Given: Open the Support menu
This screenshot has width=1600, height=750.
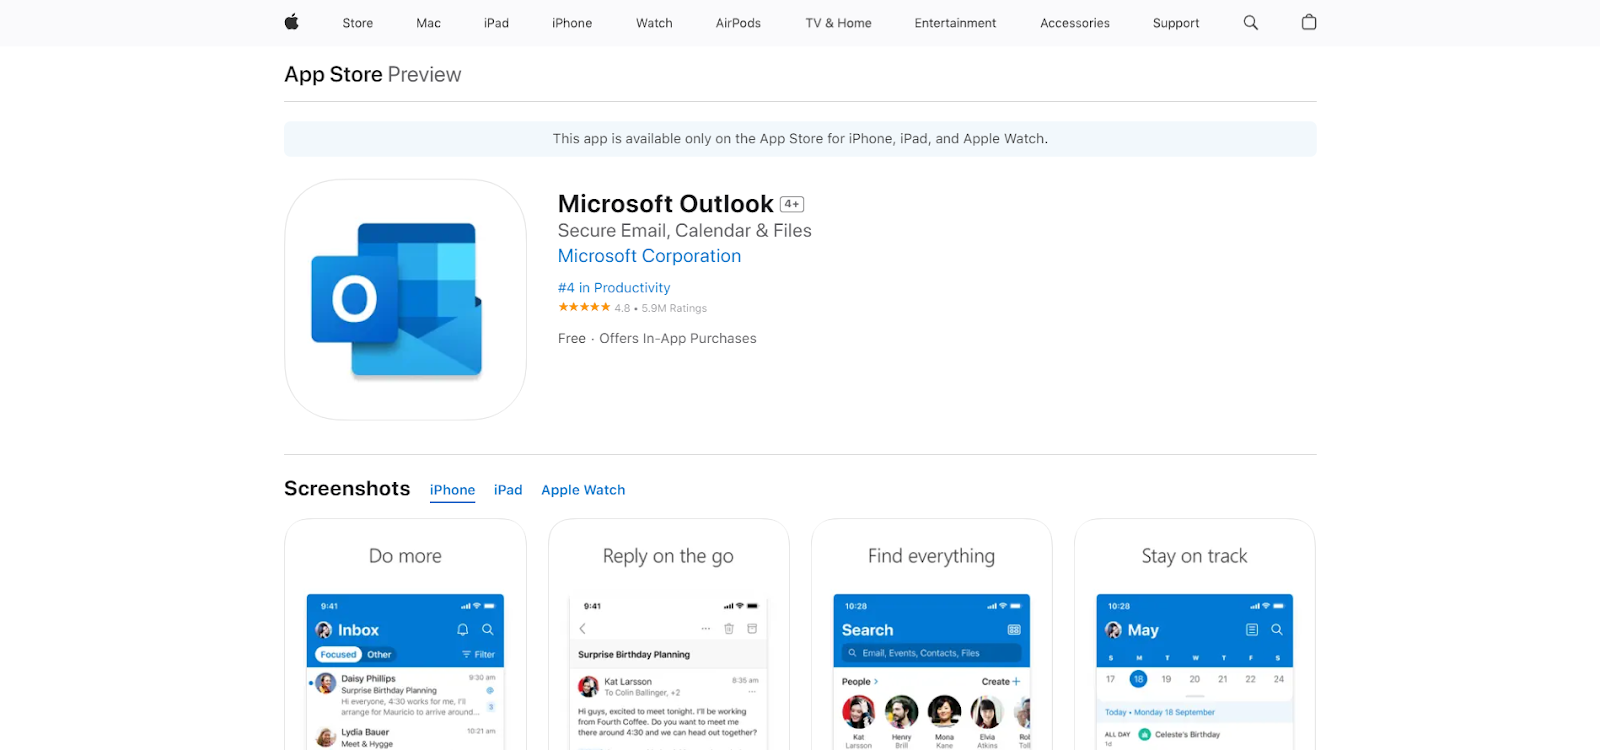Looking at the screenshot, I should click(1176, 23).
